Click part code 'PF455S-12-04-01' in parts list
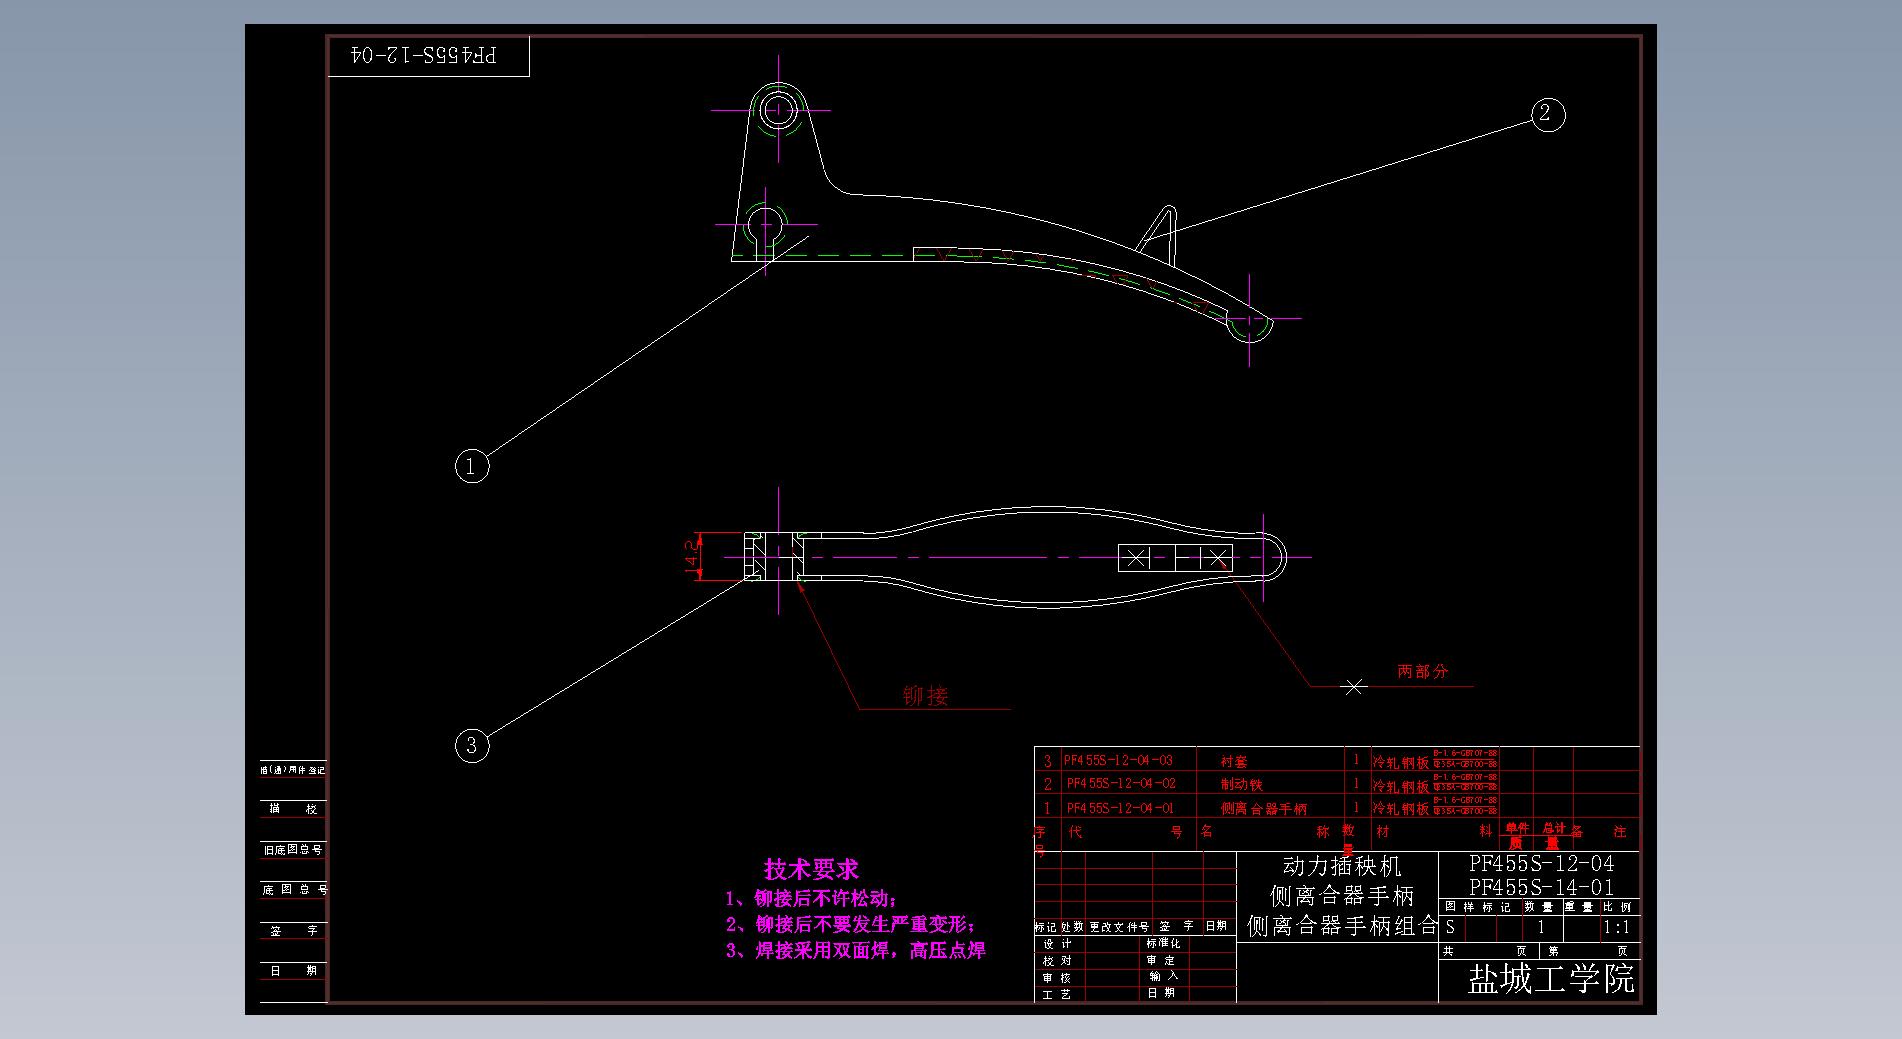1902x1039 pixels. 1120,808
